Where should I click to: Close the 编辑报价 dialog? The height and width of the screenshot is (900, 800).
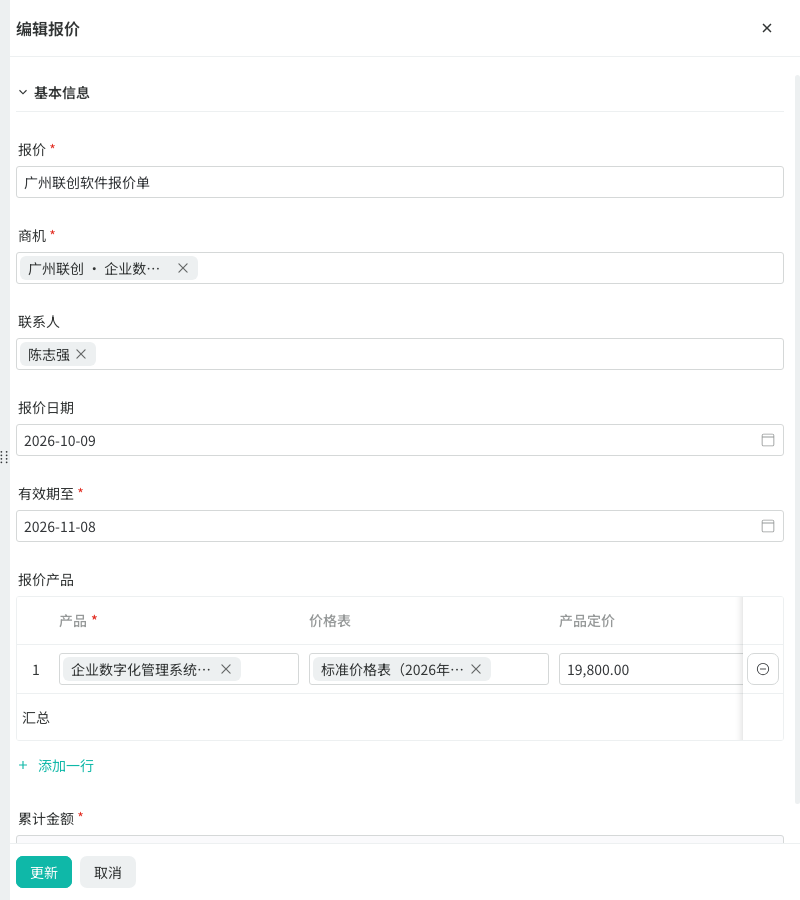(x=767, y=28)
